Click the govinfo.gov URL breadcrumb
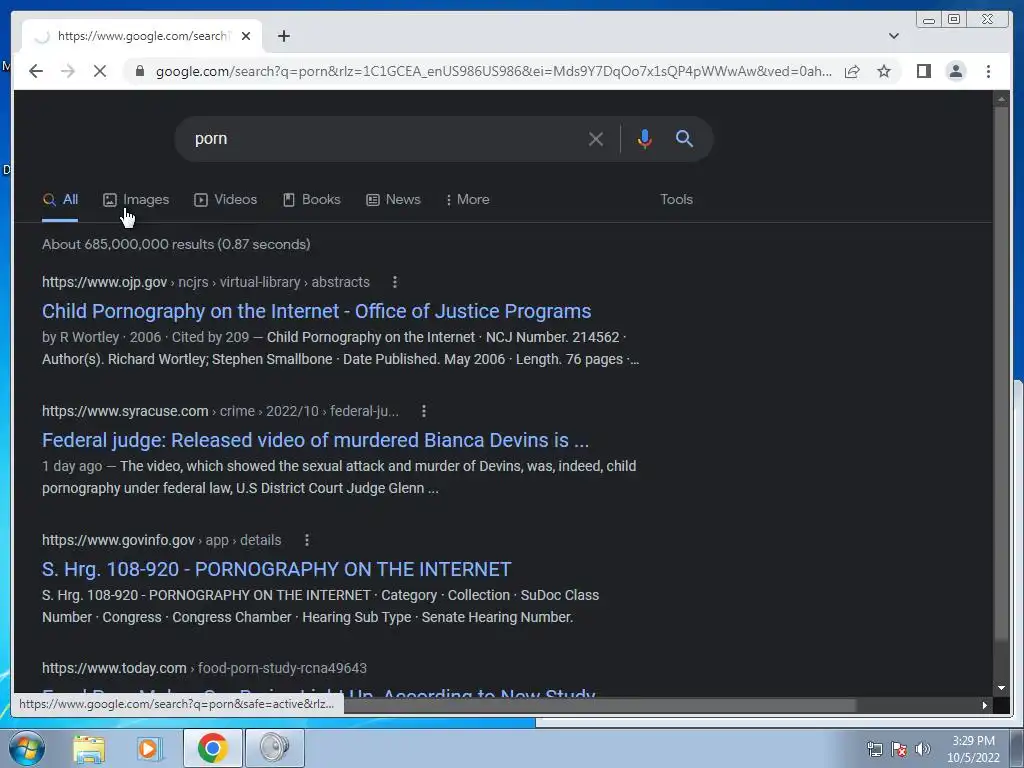1024x768 pixels. click(161, 540)
